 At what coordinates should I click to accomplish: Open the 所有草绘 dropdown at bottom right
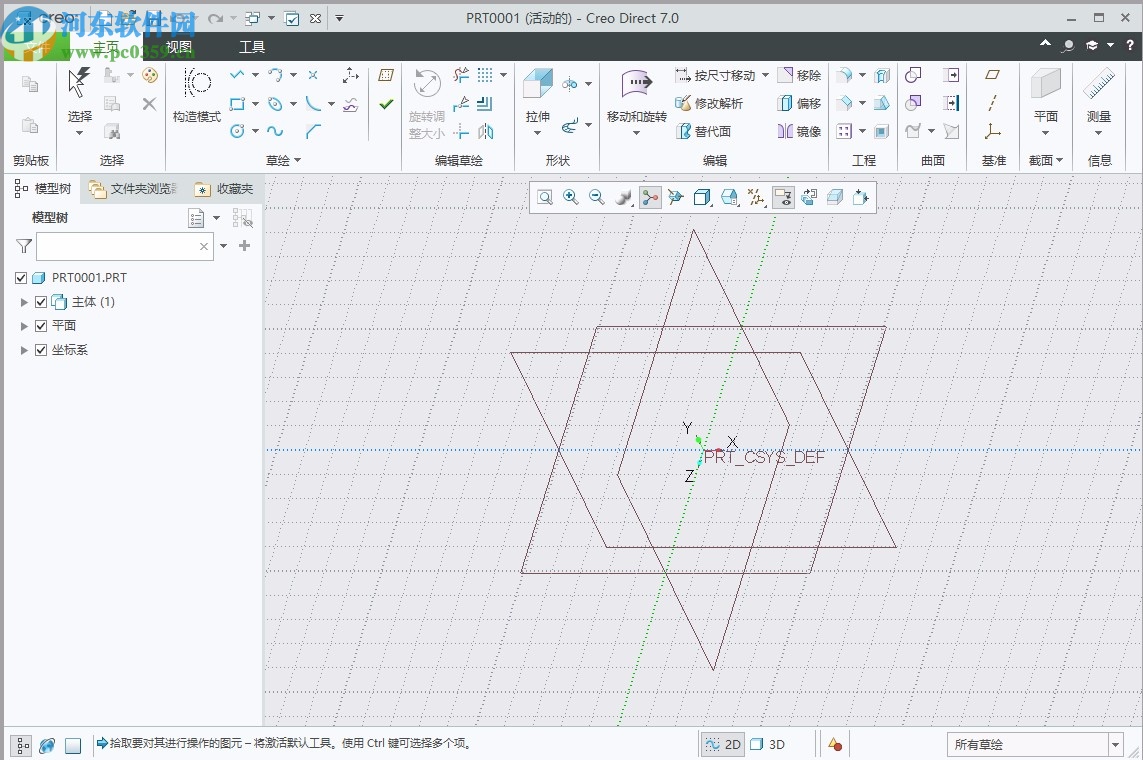pyautogui.click(x=1117, y=744)
